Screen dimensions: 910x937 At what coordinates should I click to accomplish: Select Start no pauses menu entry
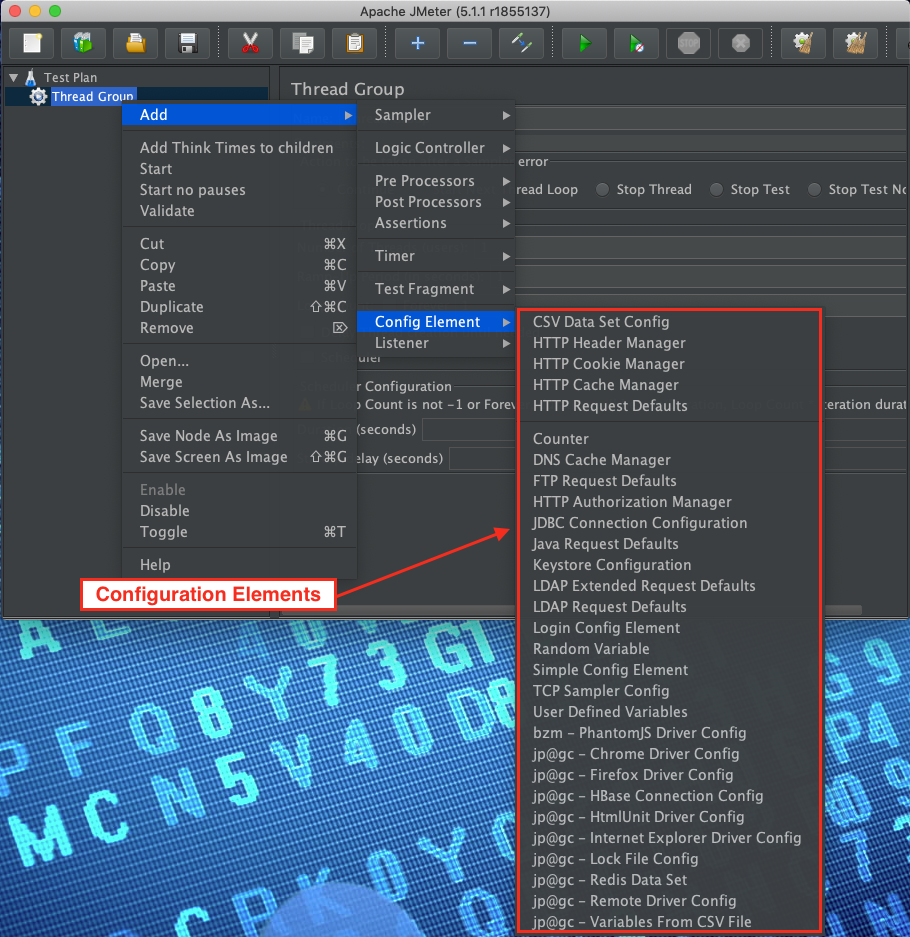pos(240,190)
